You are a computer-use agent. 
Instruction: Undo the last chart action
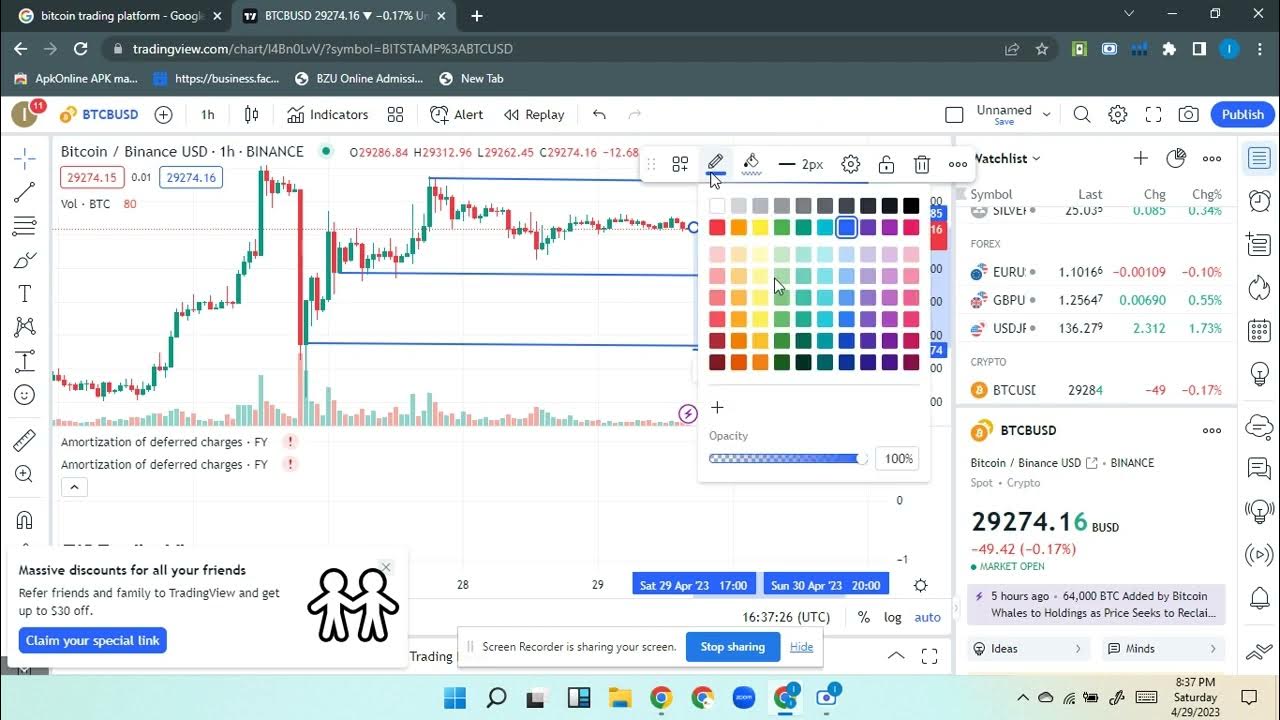599,115
